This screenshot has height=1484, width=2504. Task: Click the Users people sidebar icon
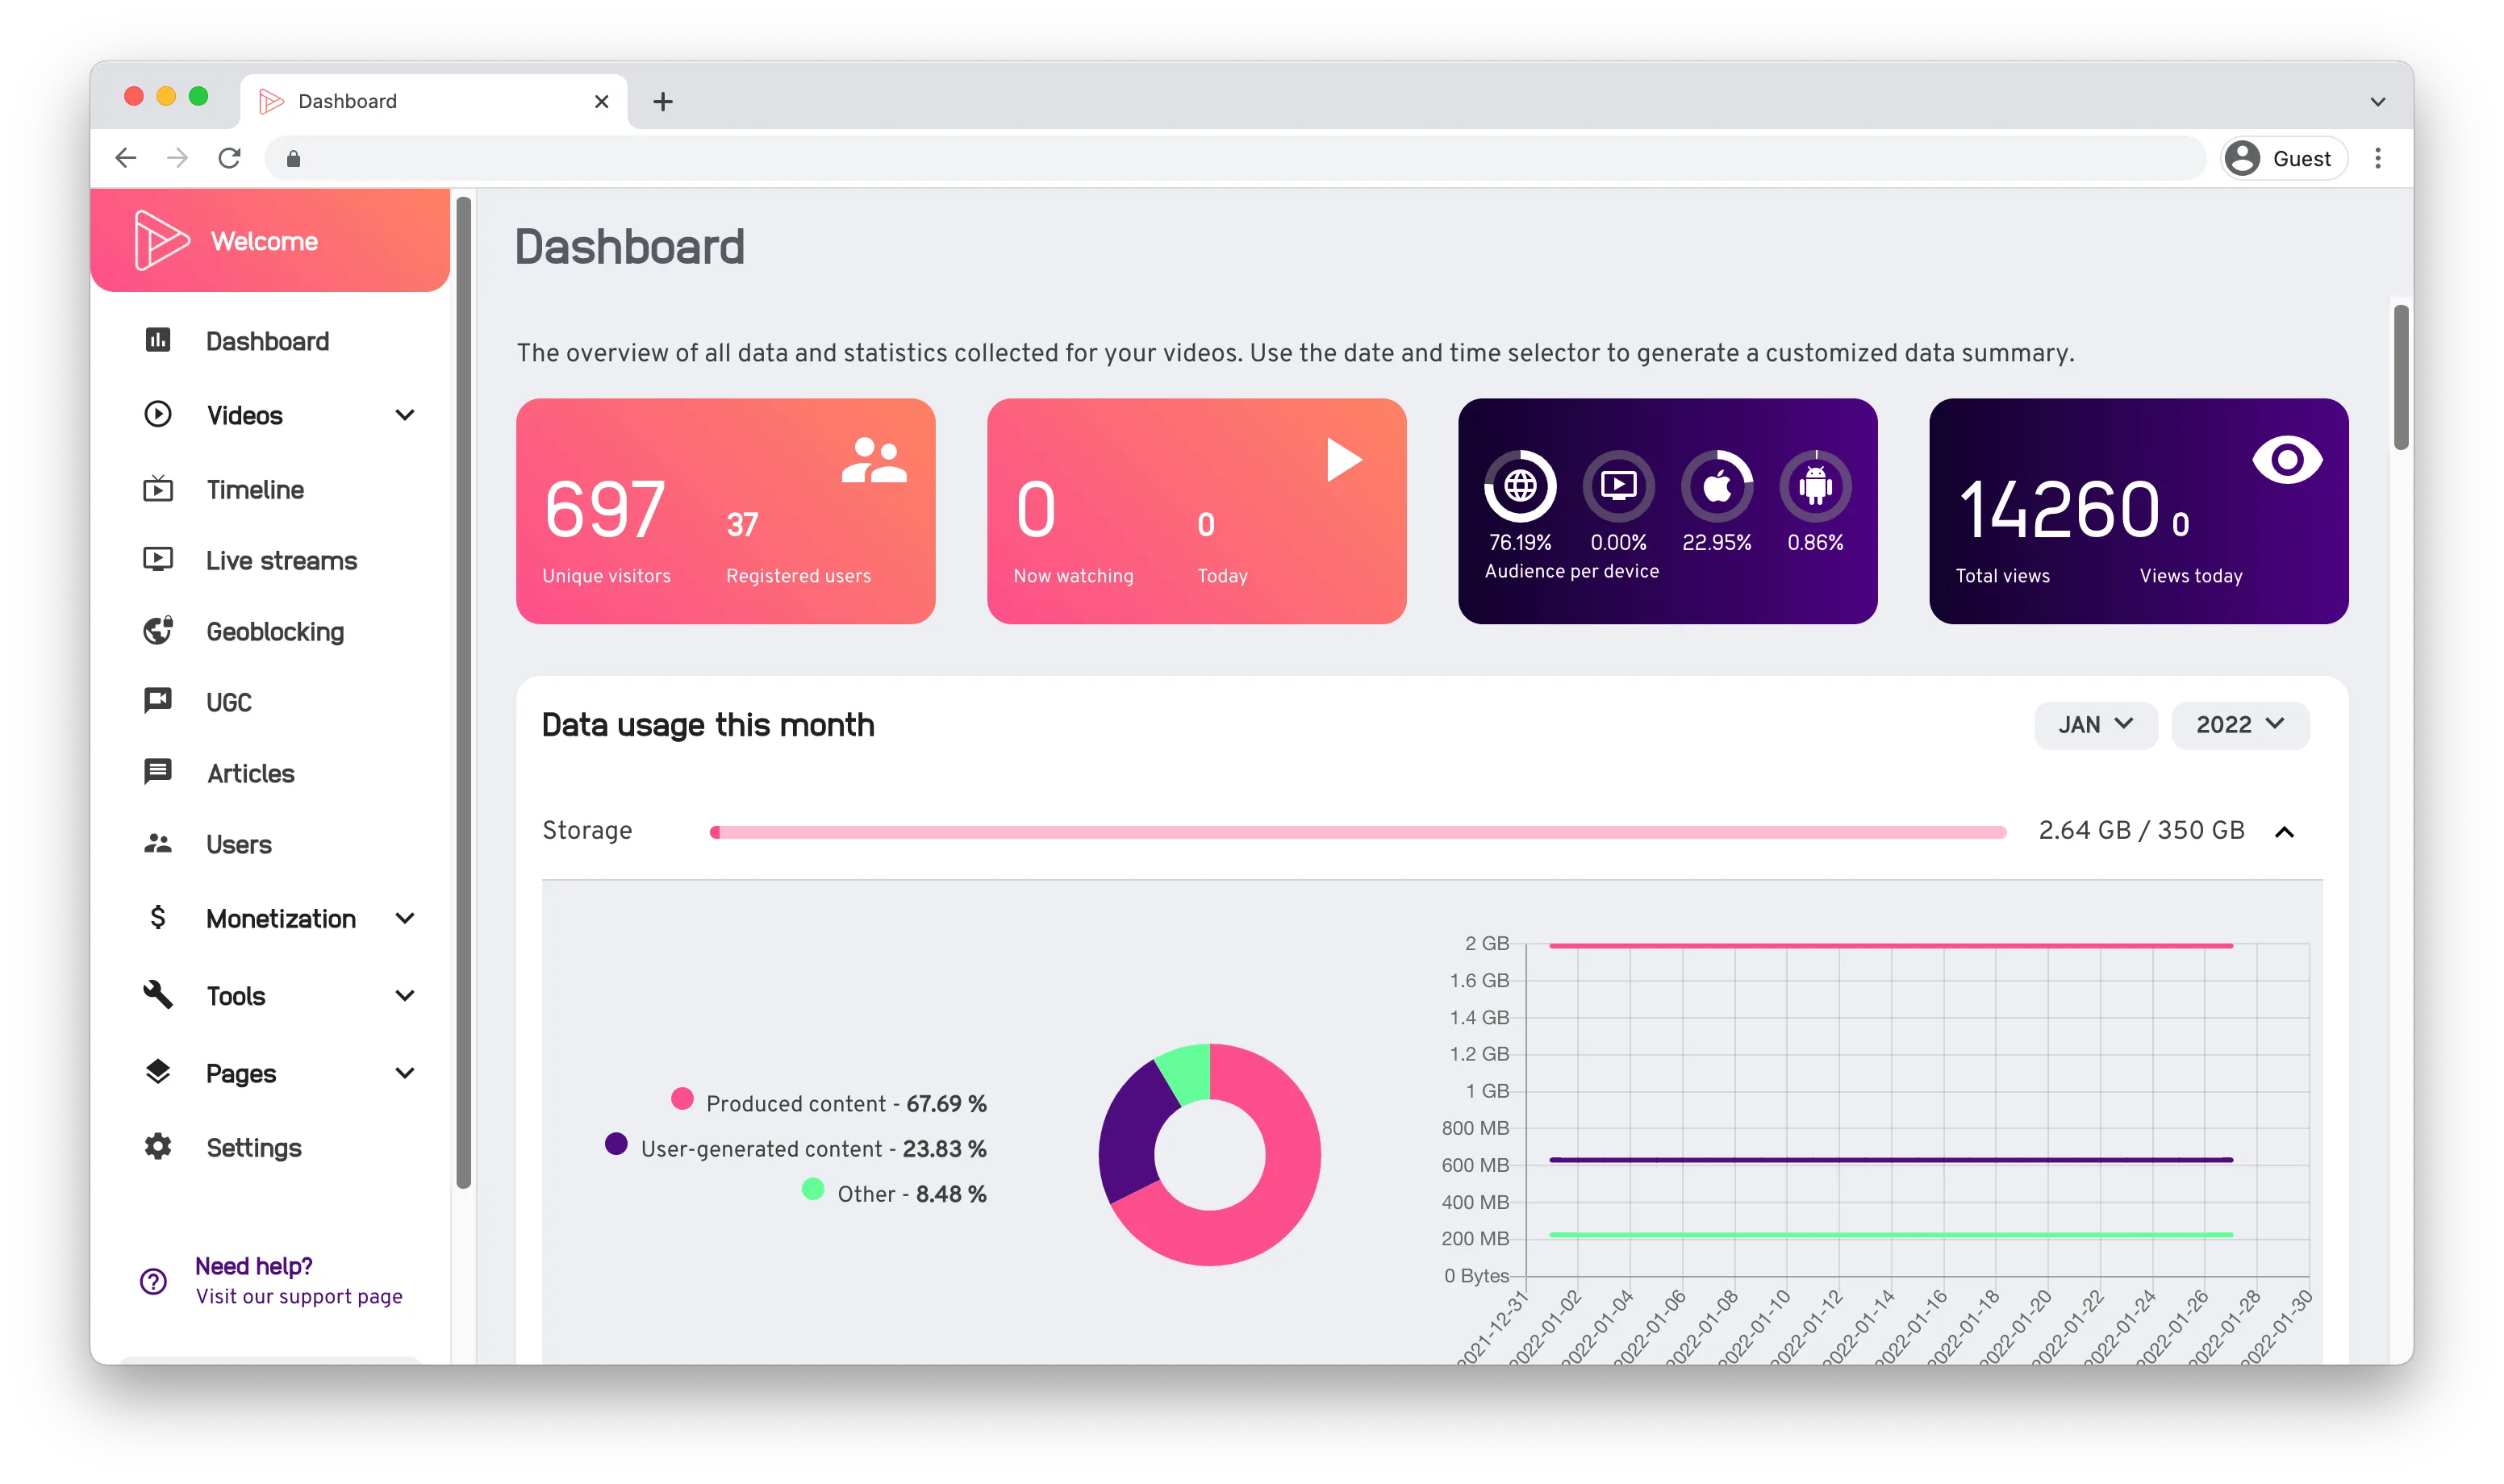pyautogui.click(x=158, y=843)
